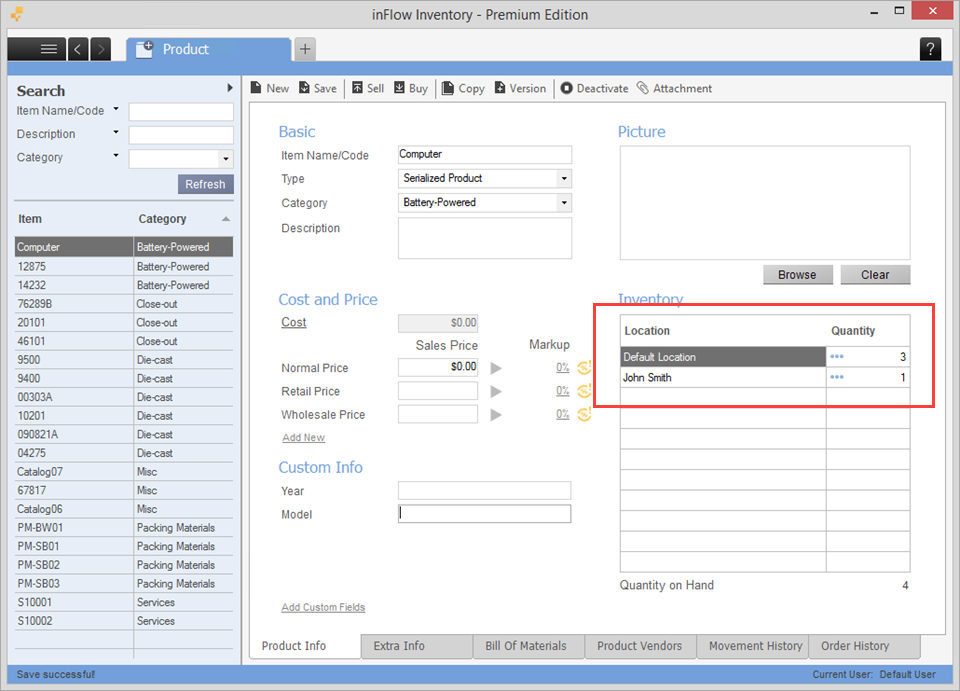Click the Retail Price sales field
Image resolution: width=960 pixels, height=691 pixels.
coord(438,390)
